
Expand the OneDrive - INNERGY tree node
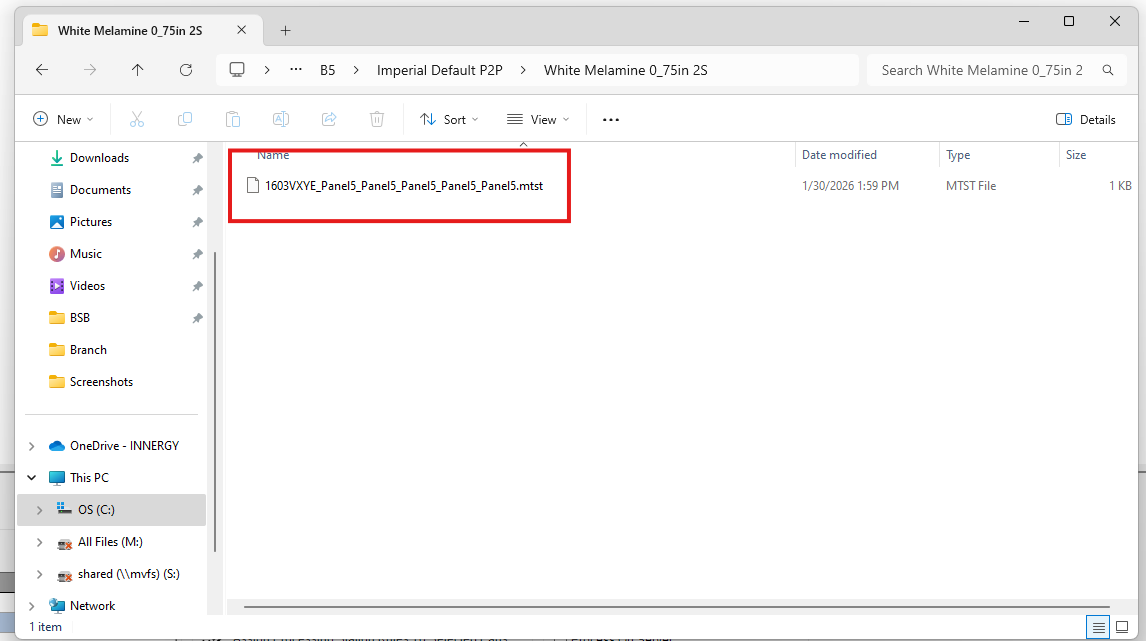point(31,446)
